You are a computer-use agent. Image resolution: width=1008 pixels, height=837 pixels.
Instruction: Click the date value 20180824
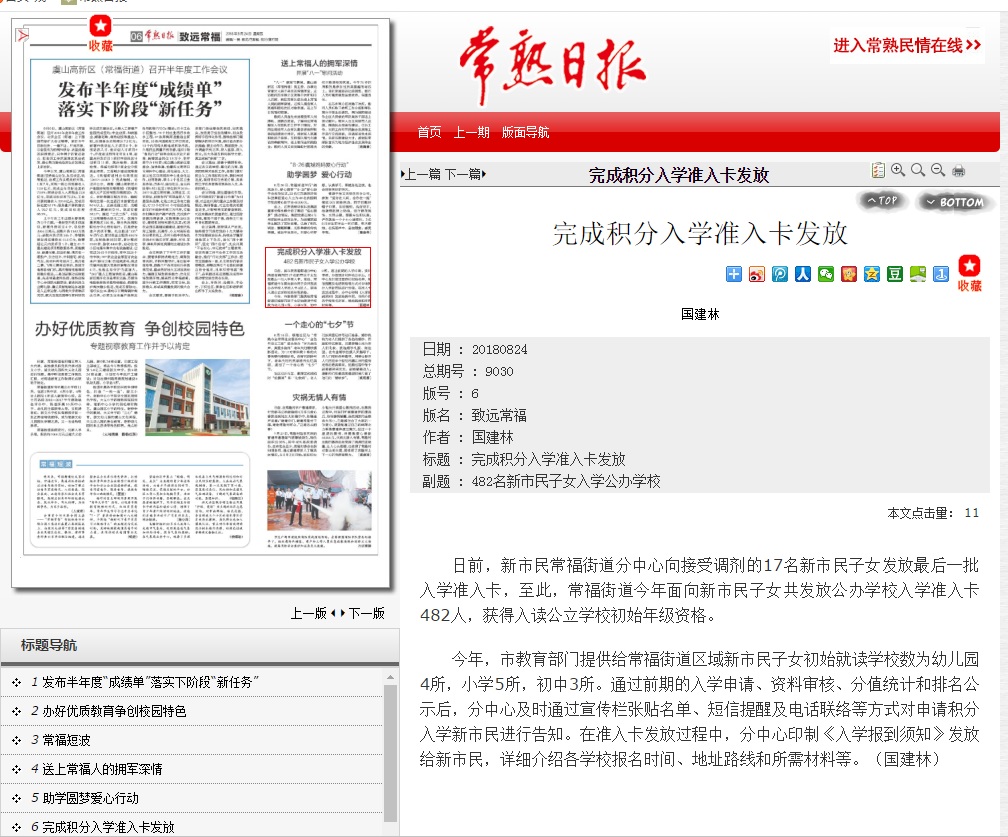coord(500,350)
